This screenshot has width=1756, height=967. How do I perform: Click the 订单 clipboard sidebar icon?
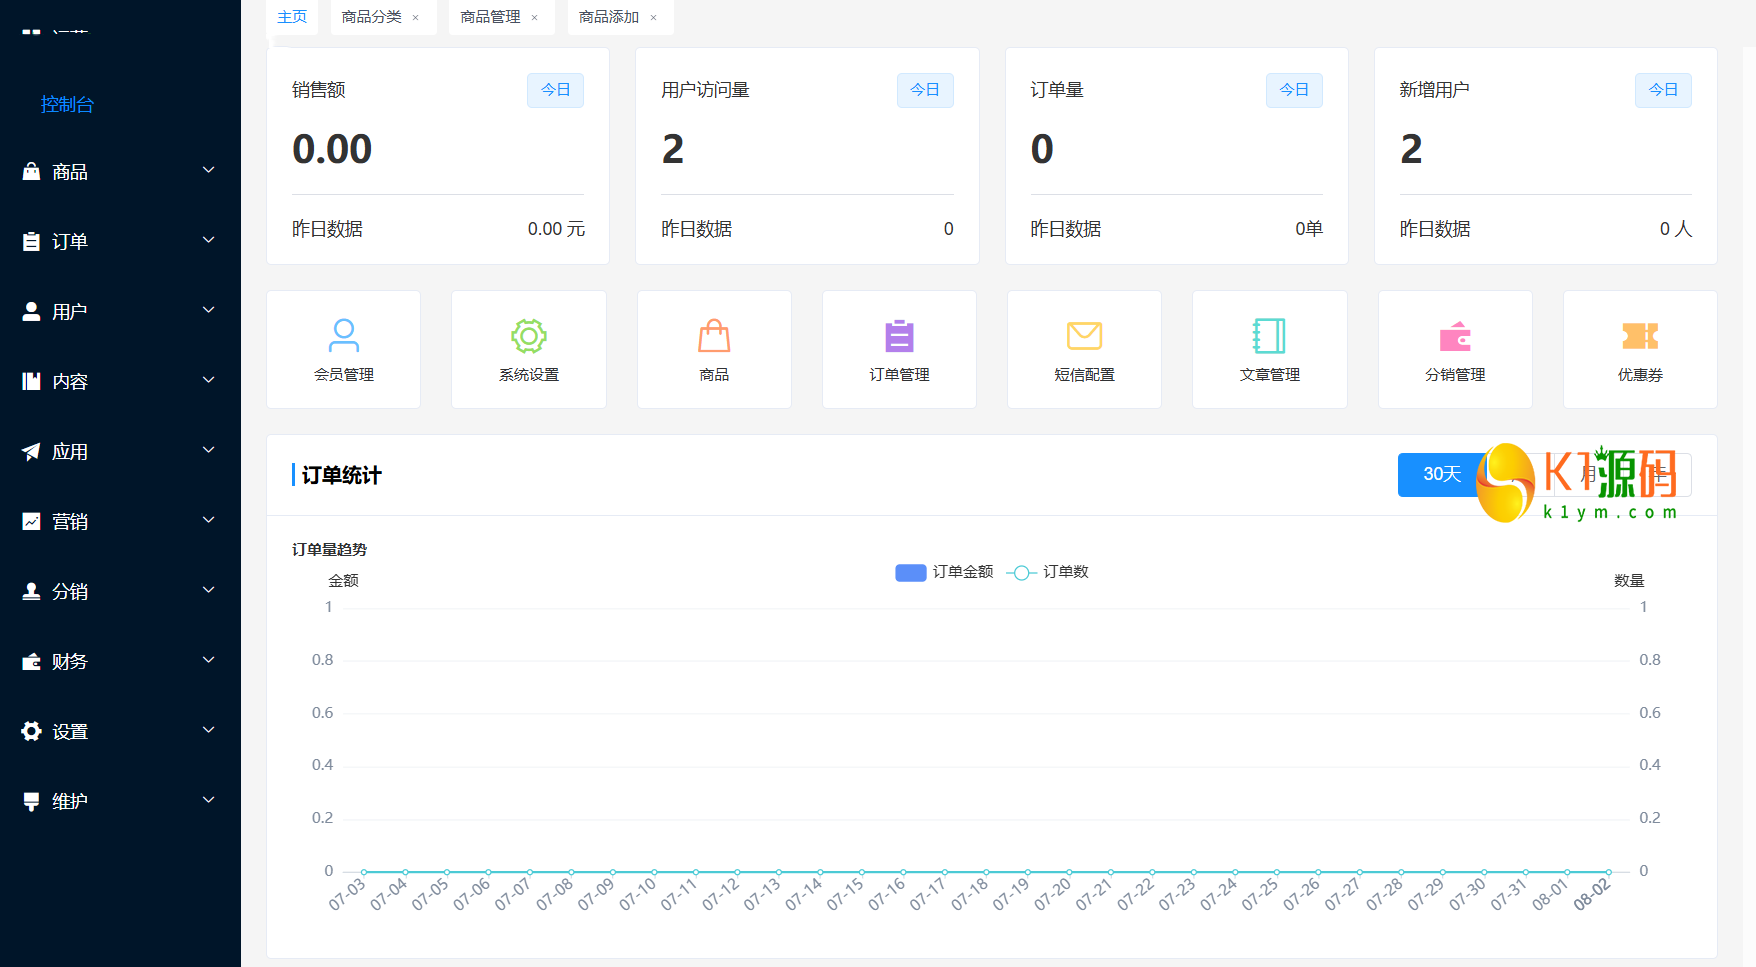(31, 241)
